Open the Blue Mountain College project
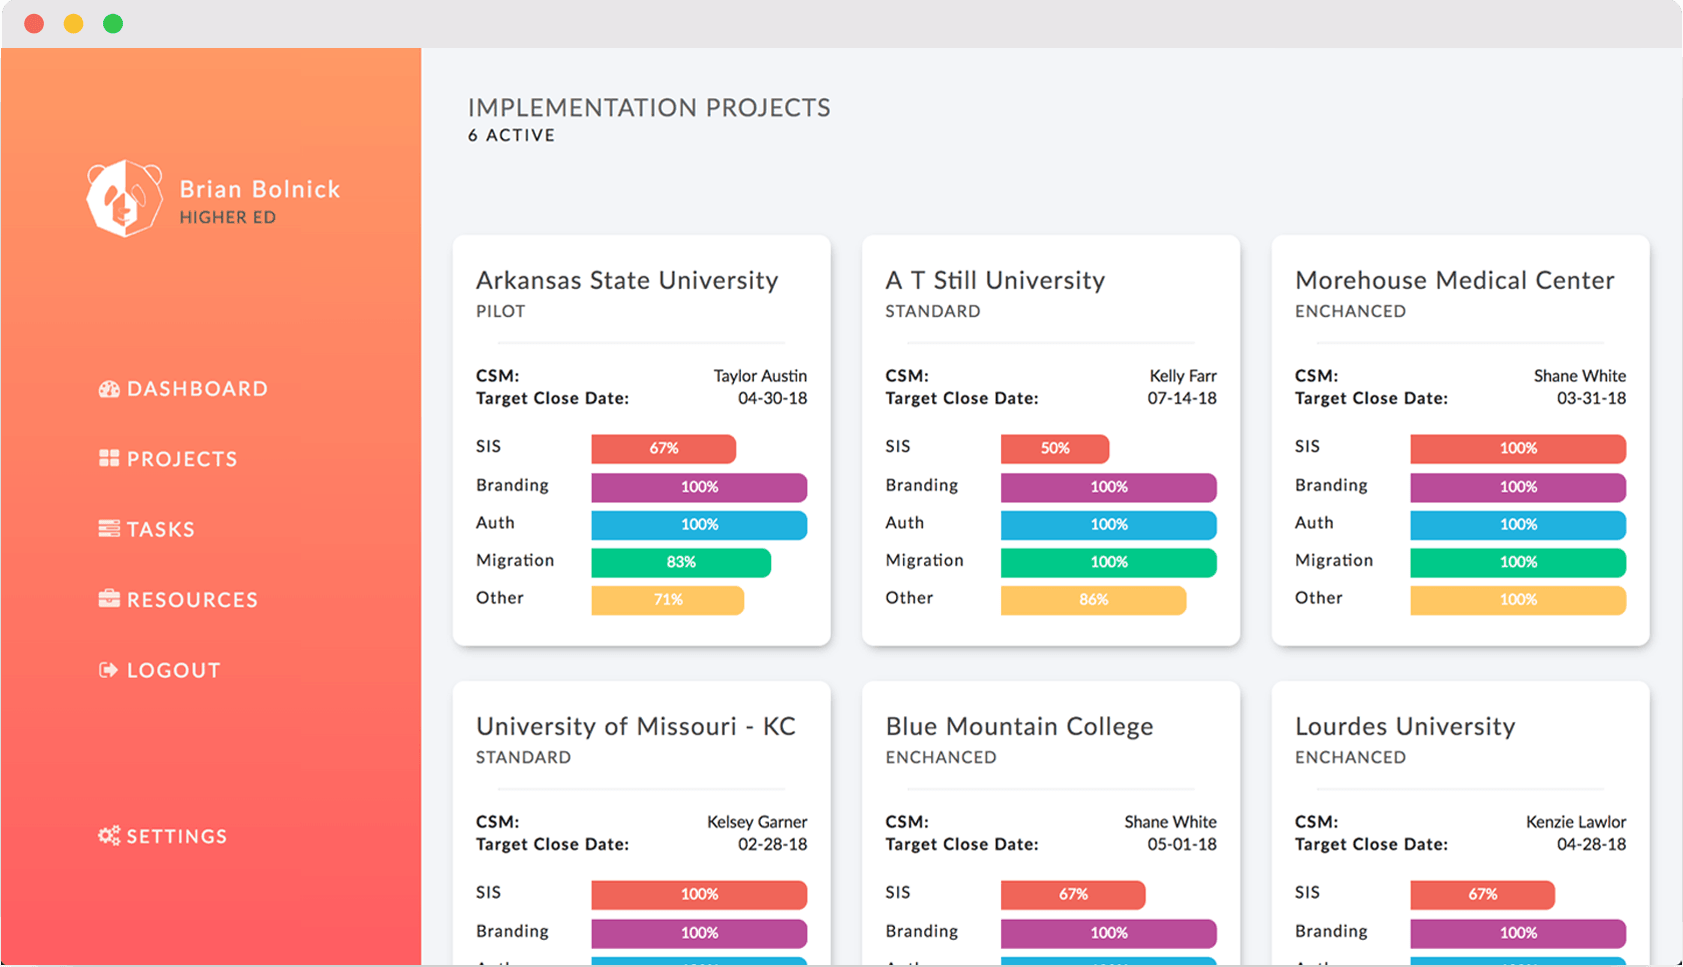Viewport: 1683px width, 967px height. [x=1019, y=726]
